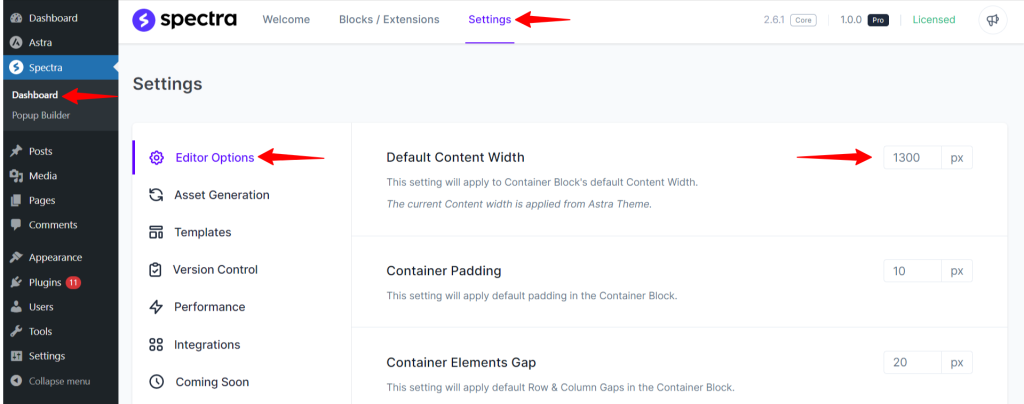
Task: Select the Asset Generation refresh icon
Action: click(x=156, y=195)
